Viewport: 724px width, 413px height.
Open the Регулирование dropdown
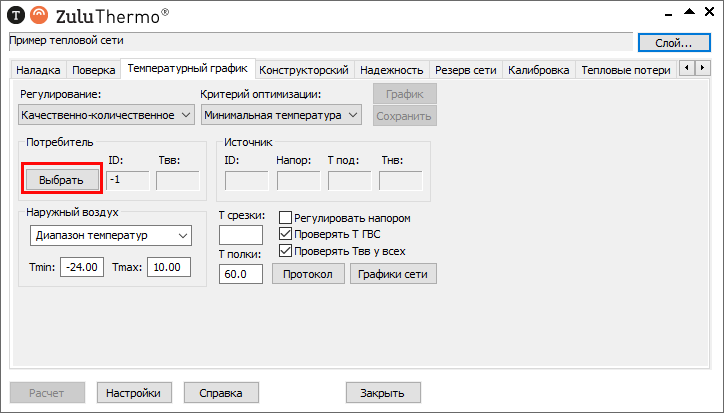click(x=106, y=115)
